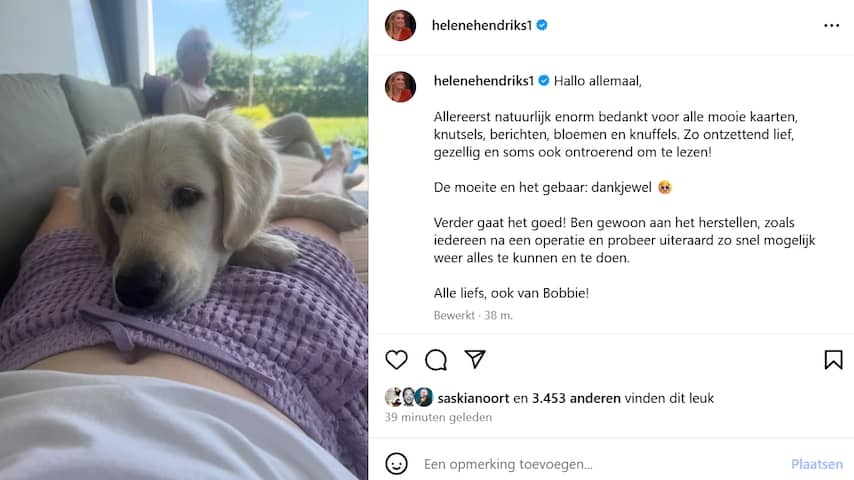The image size is (854, 480).
Task: View the 3.453 anderen likes list
Action: click(x=576, y=398)
